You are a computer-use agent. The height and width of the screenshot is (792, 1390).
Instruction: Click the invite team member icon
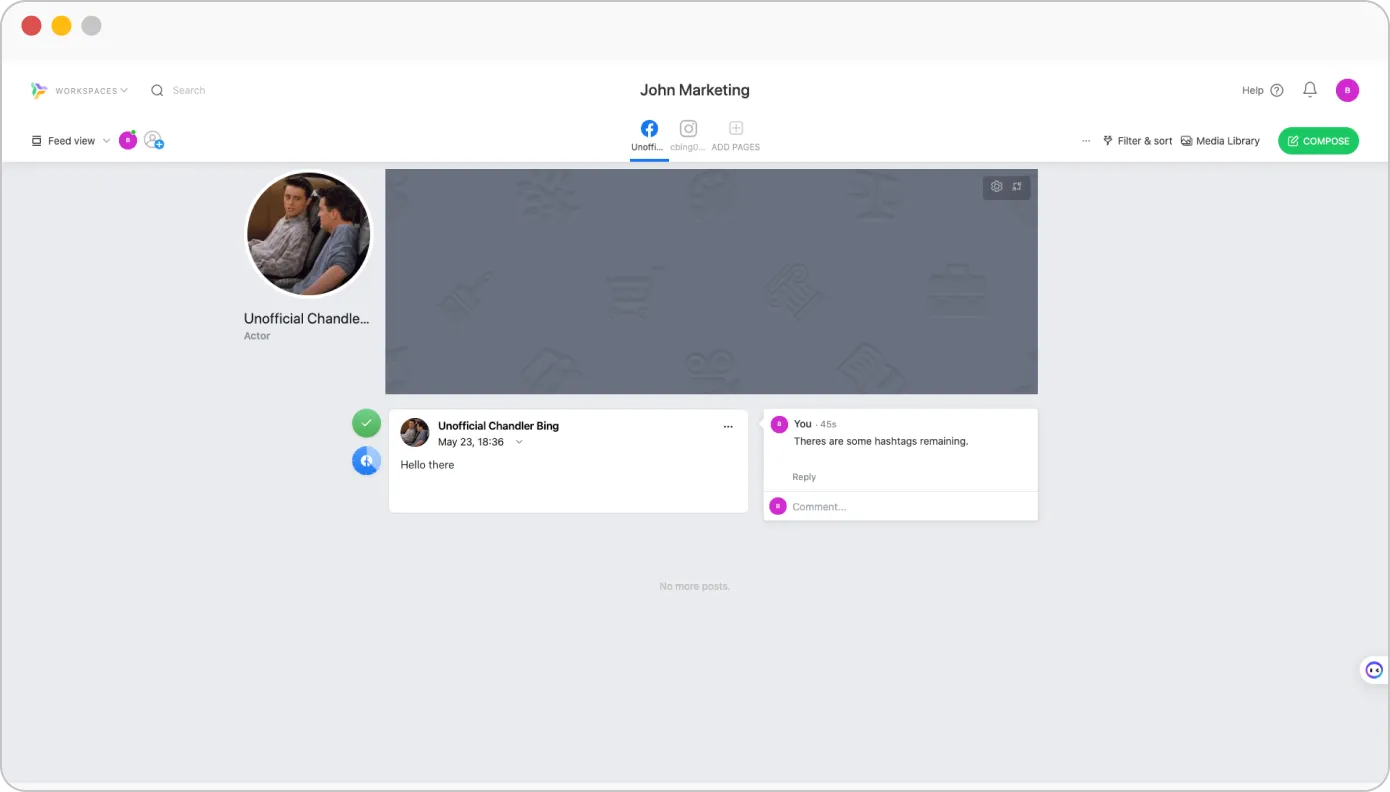[154, 141]
